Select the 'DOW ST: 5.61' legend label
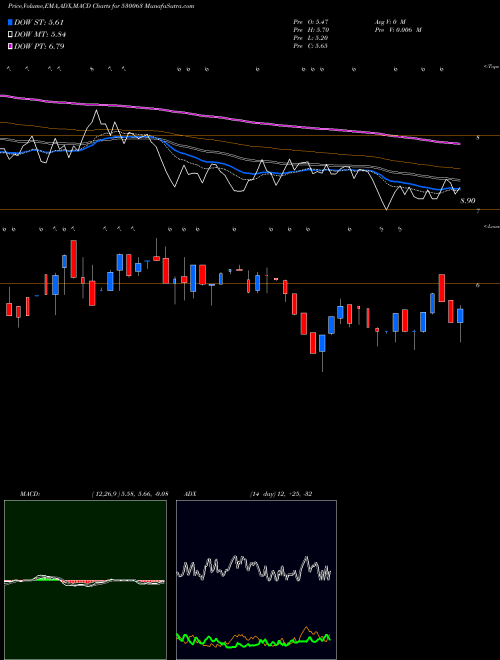Image resolution: width=500 pixels, height=660 pixels. coord(39,22)
